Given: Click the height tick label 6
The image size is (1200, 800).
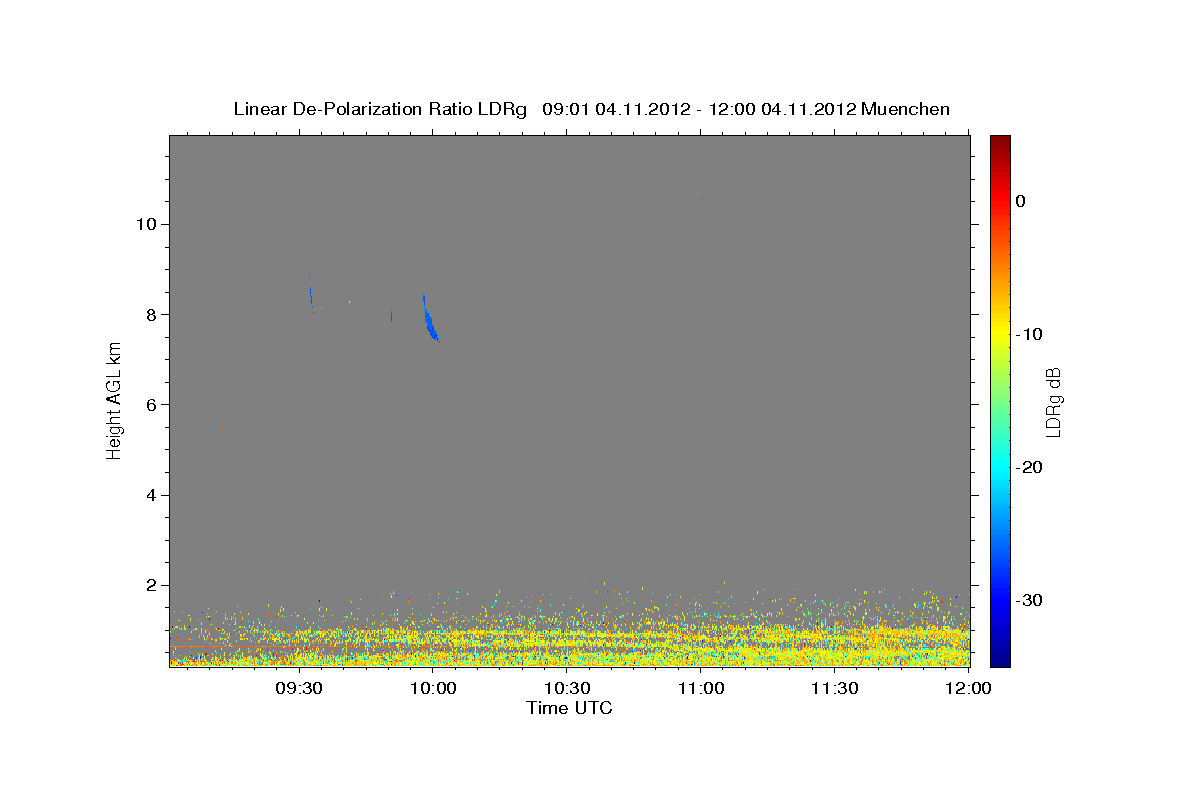Looking at the screenshot, I should point(149,405).
